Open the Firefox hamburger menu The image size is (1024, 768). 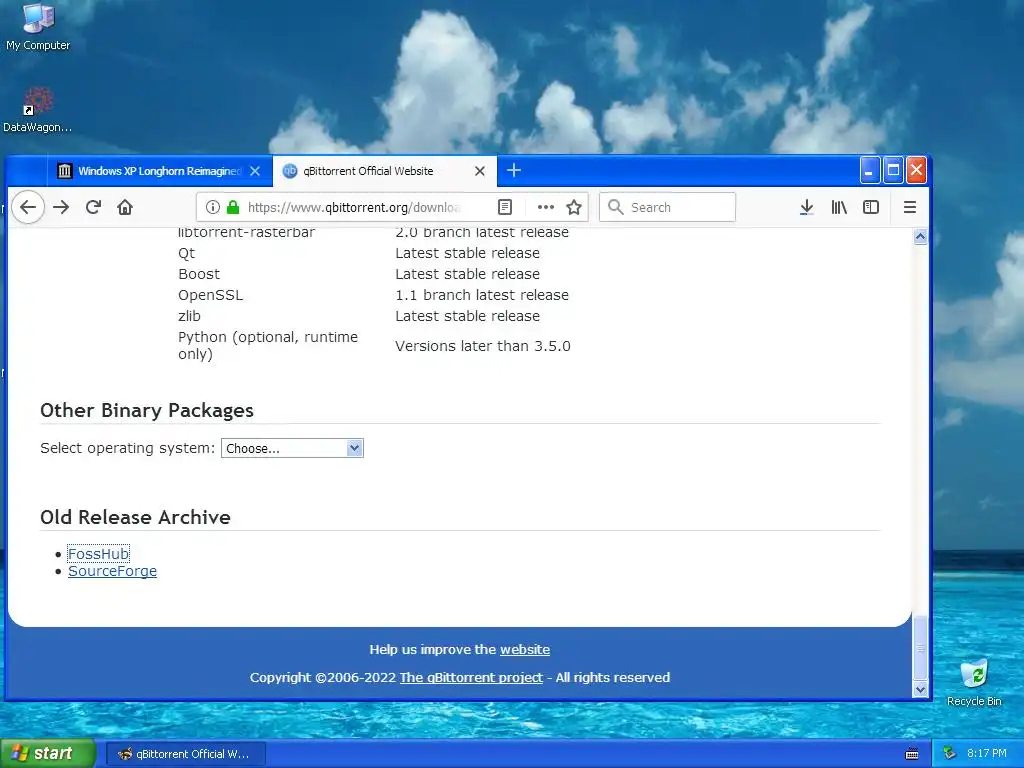pos(910,207)
